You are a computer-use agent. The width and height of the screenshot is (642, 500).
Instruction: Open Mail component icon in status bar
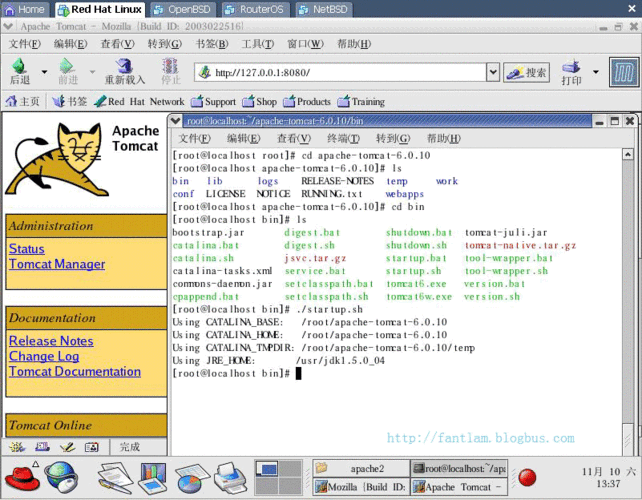42,447
